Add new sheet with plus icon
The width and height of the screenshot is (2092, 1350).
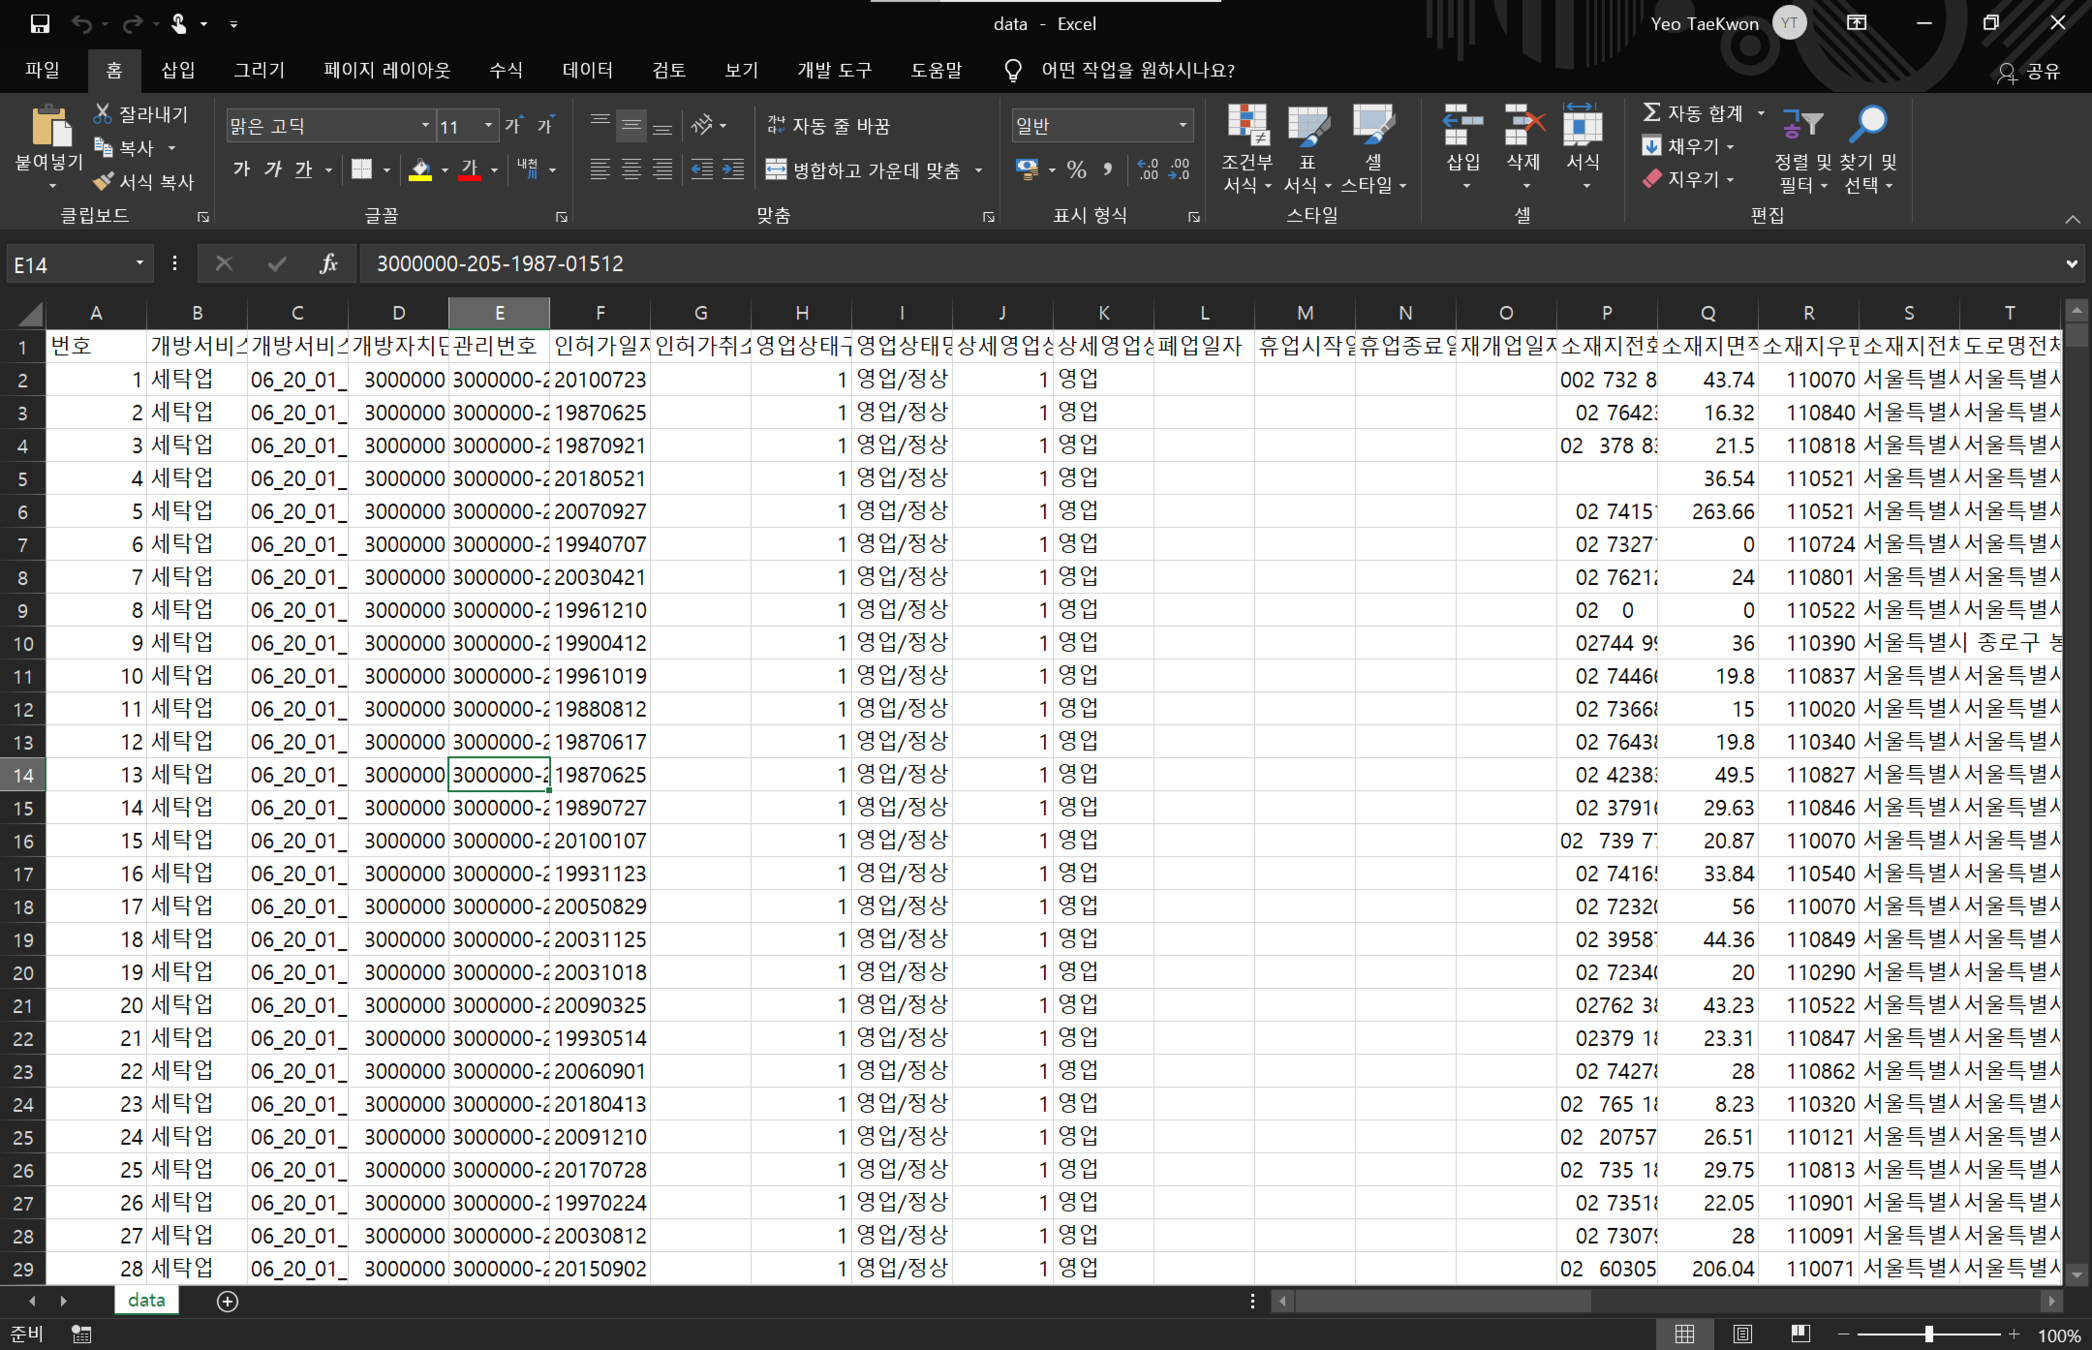click(x=227, y=1301)
